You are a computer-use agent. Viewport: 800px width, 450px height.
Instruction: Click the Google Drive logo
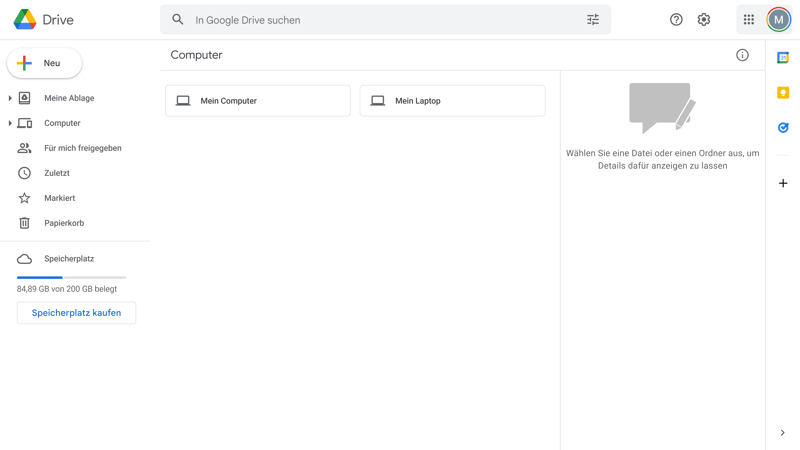(44, 20)
